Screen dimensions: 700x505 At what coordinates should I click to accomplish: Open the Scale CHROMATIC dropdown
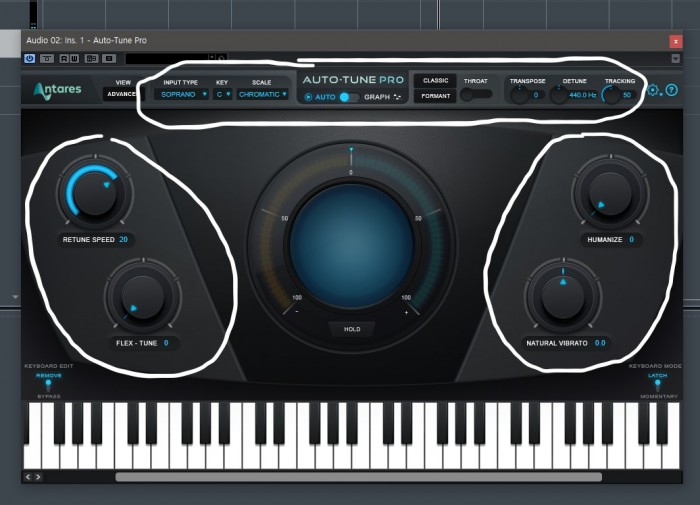pos(262,94)
